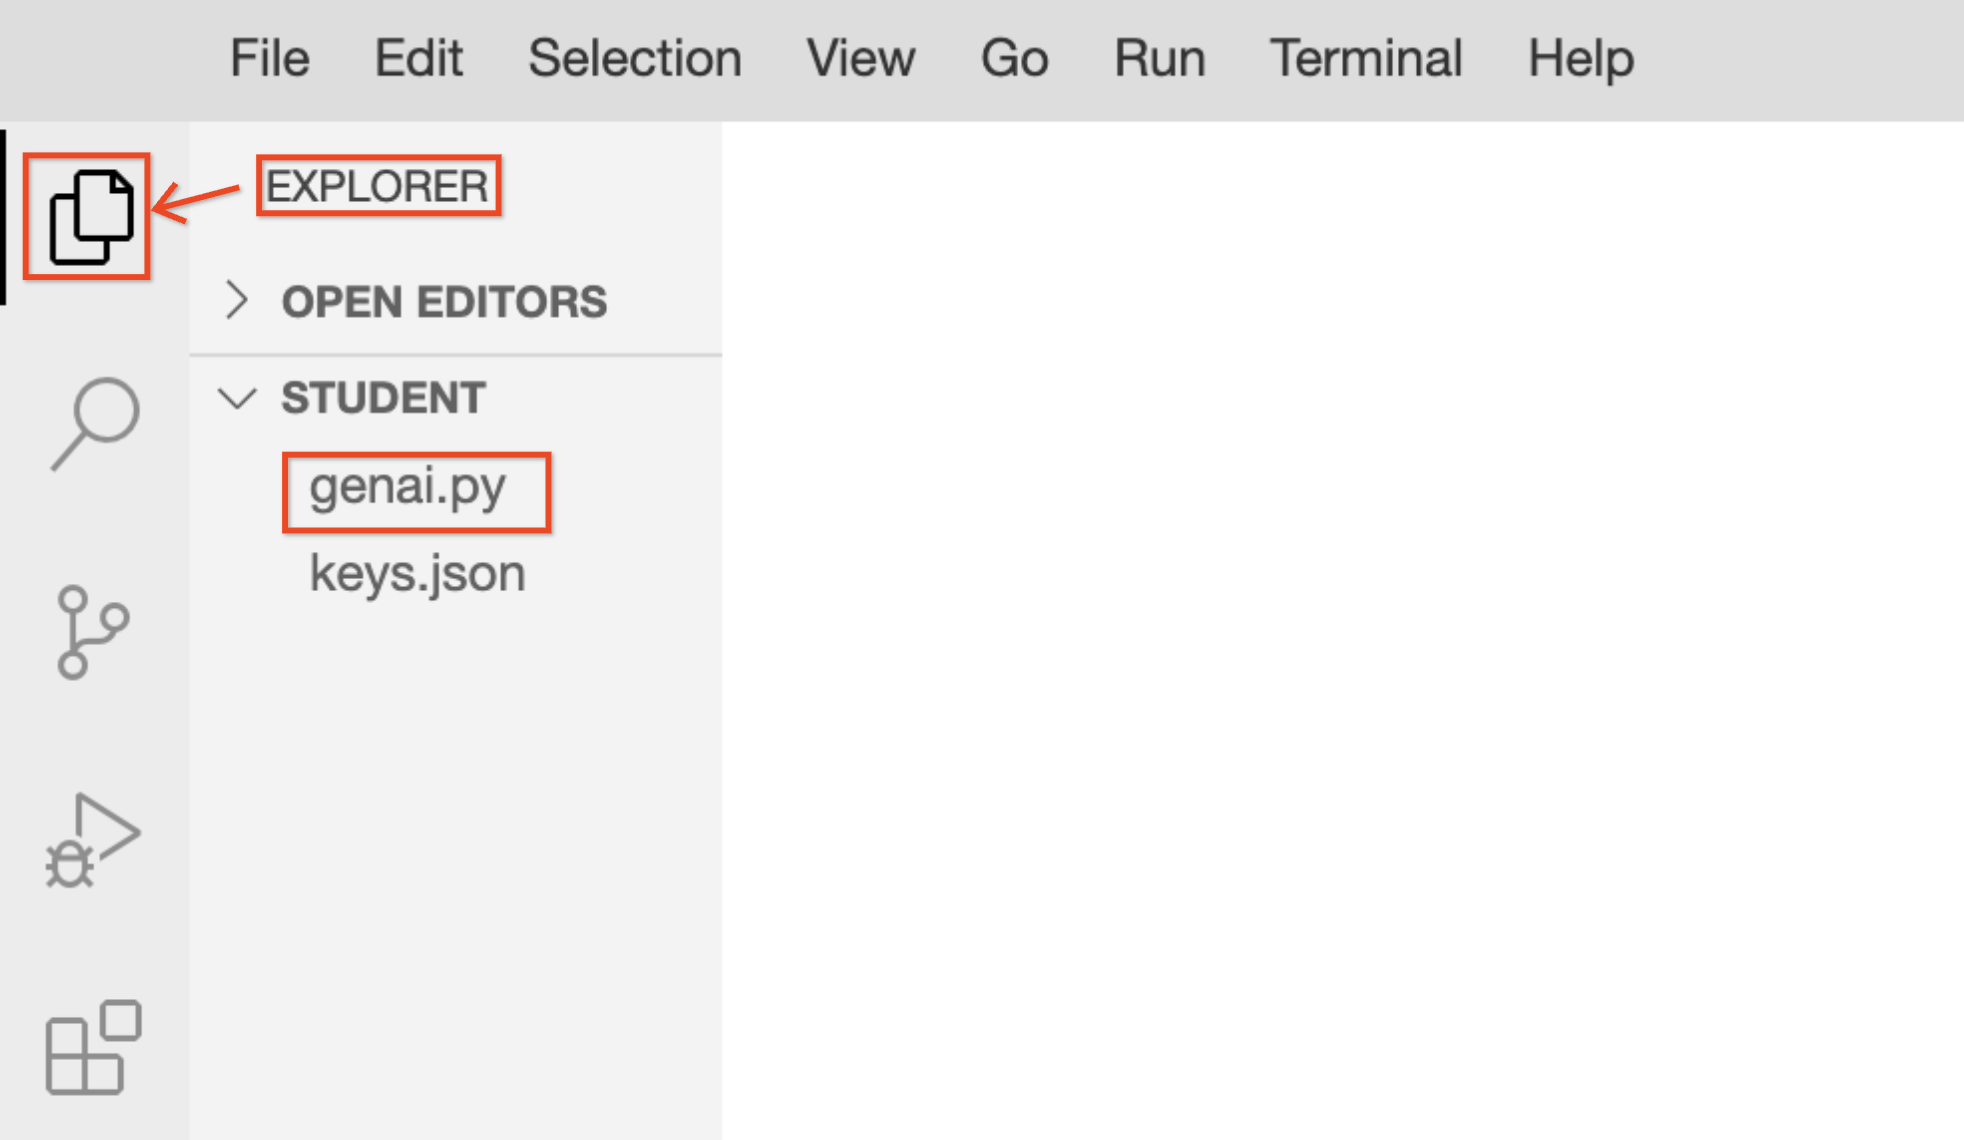Open the Terminal menu

click(x=1366, y=58)
